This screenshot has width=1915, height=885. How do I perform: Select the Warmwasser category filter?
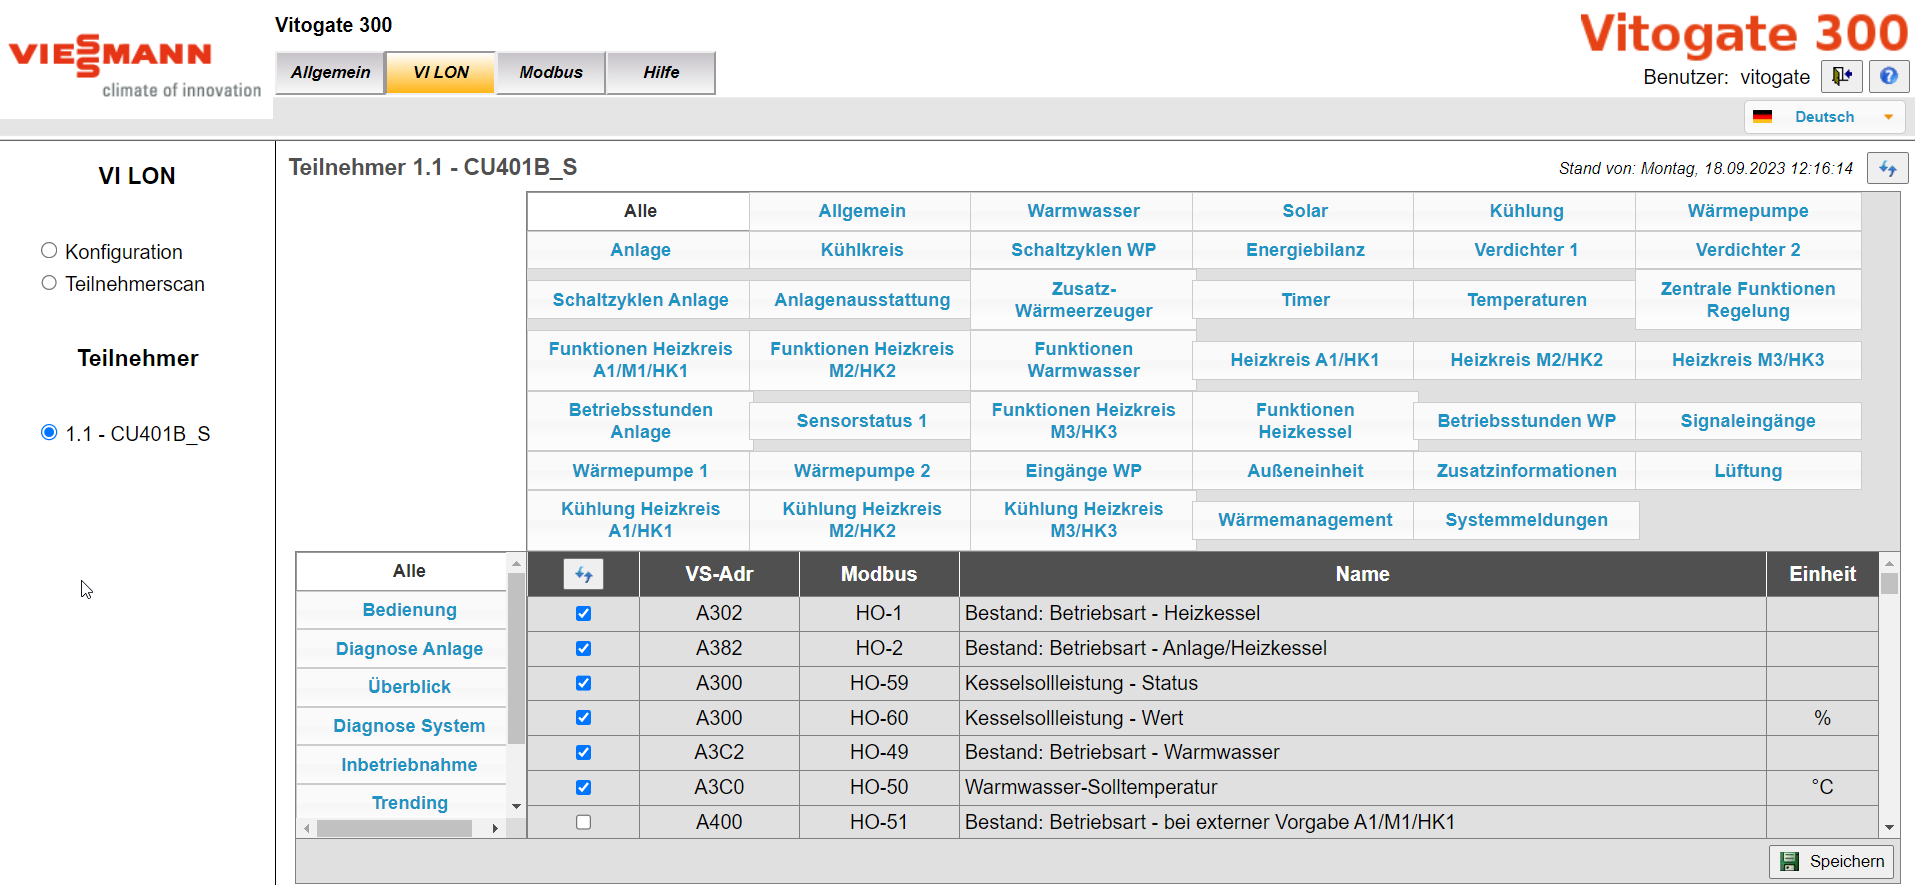tap(1083, 211)
